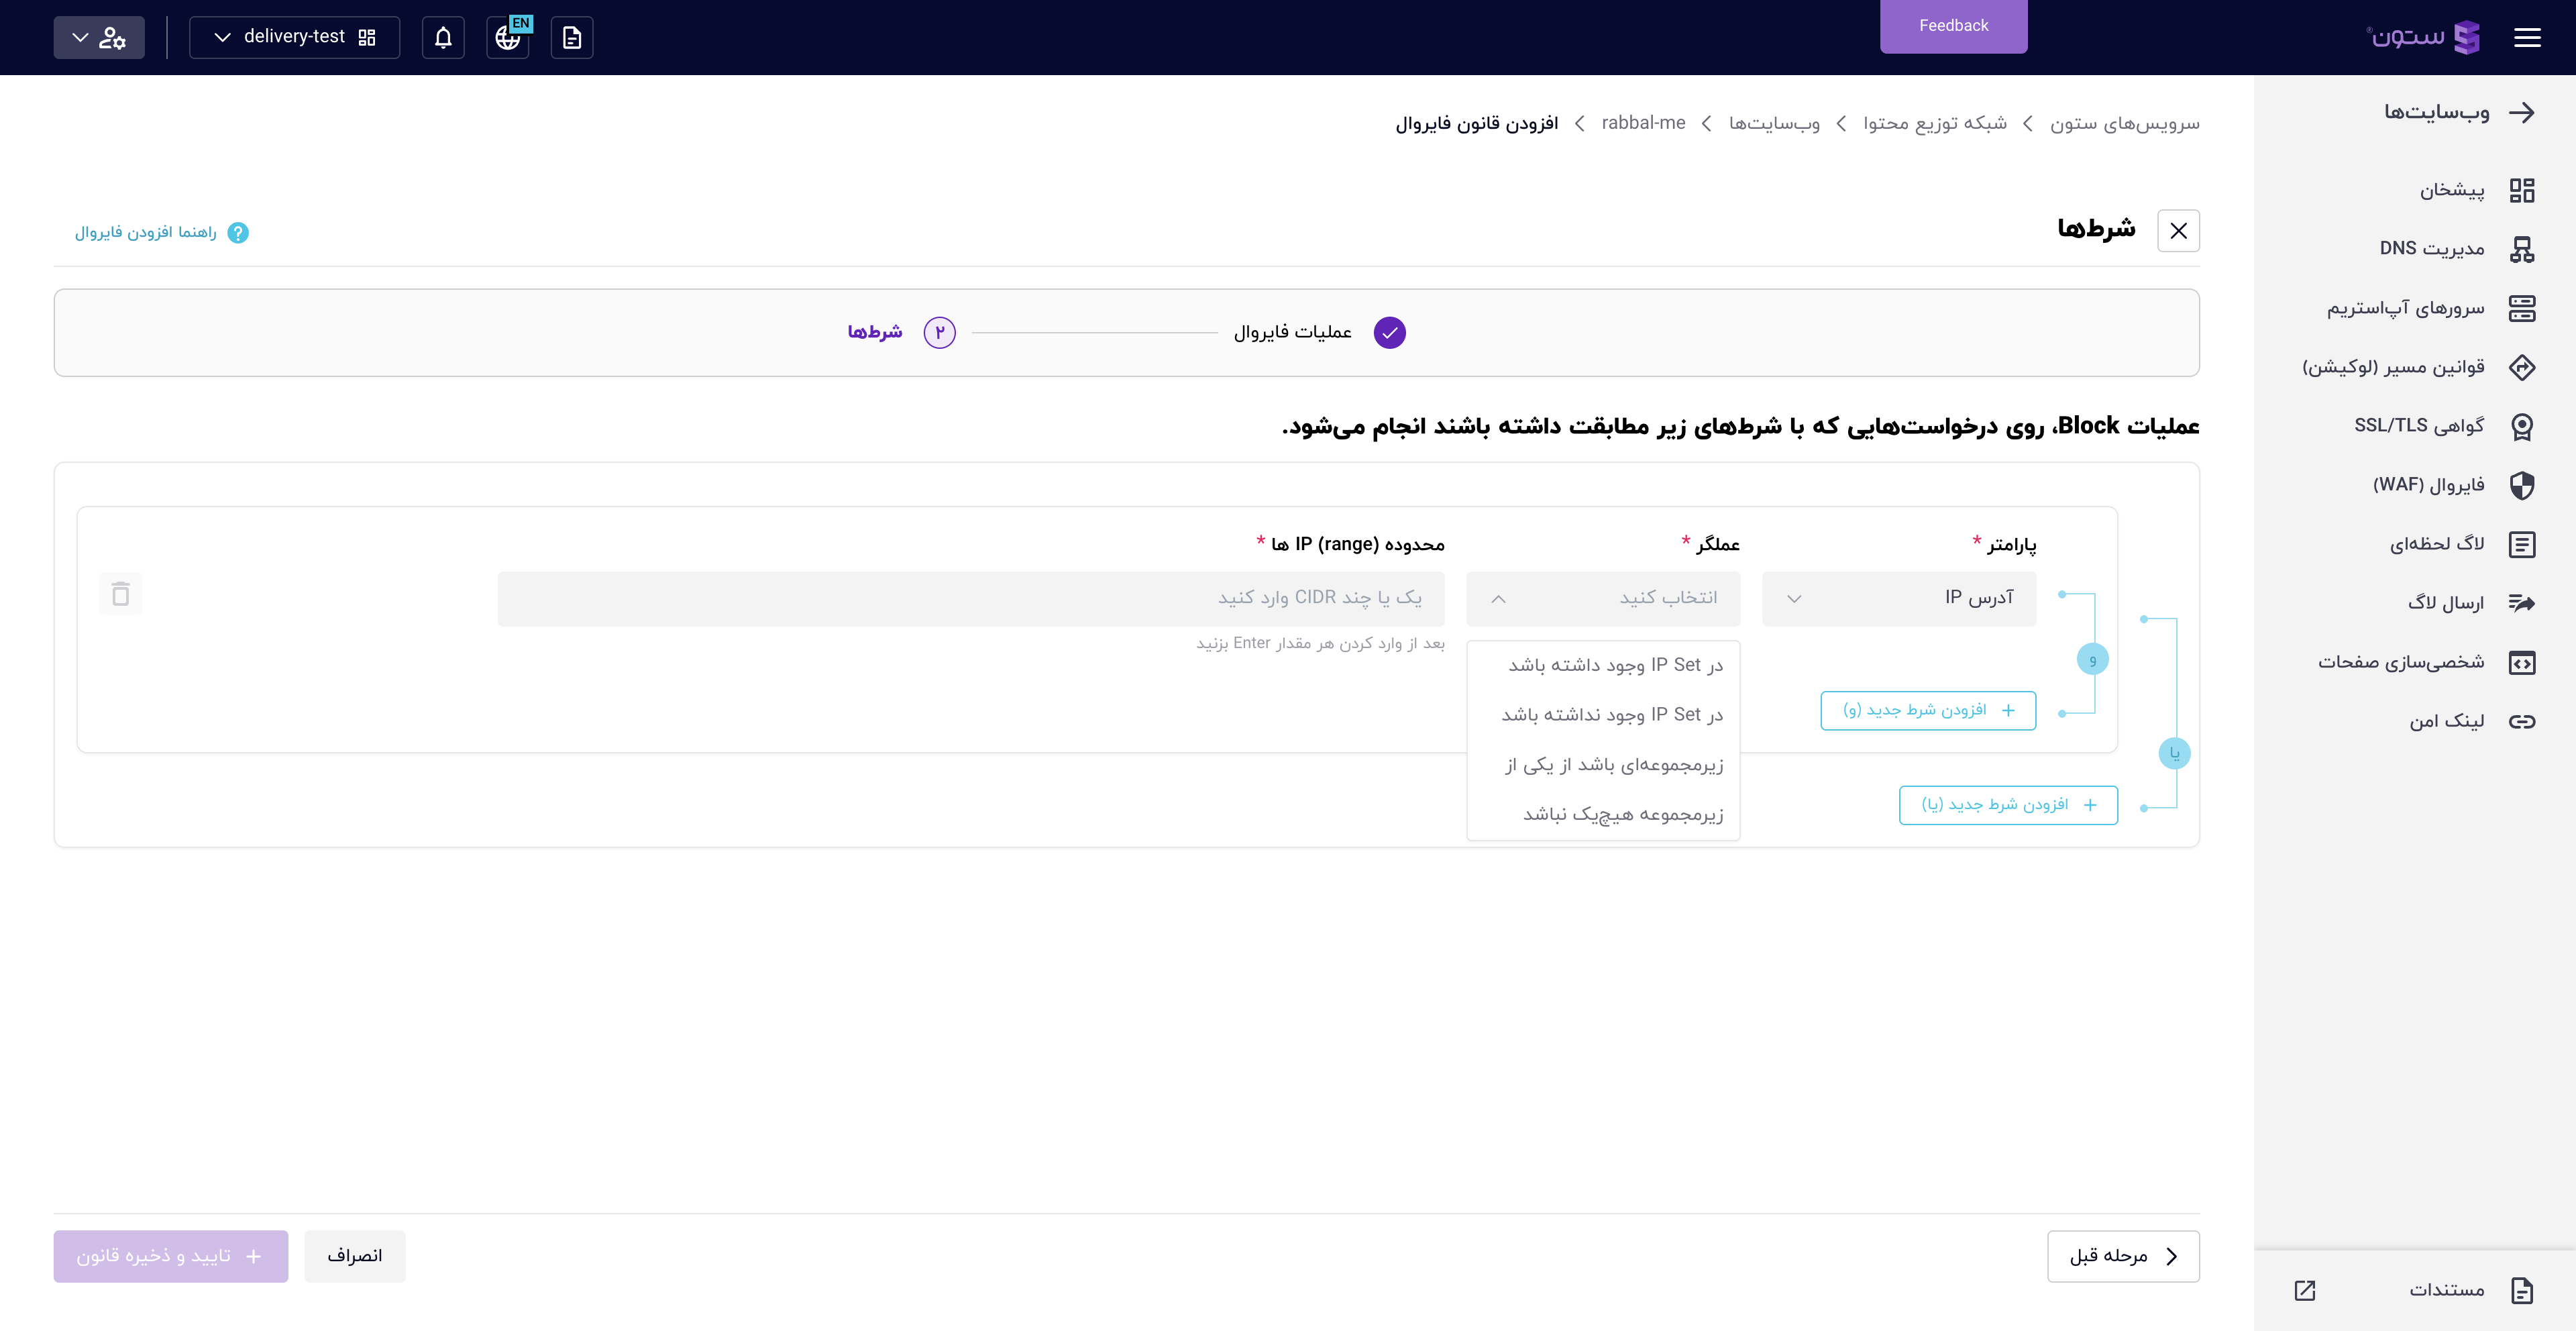Open the hamburger menu icon
The image size is (2576, 1331).
(2527, 37)
